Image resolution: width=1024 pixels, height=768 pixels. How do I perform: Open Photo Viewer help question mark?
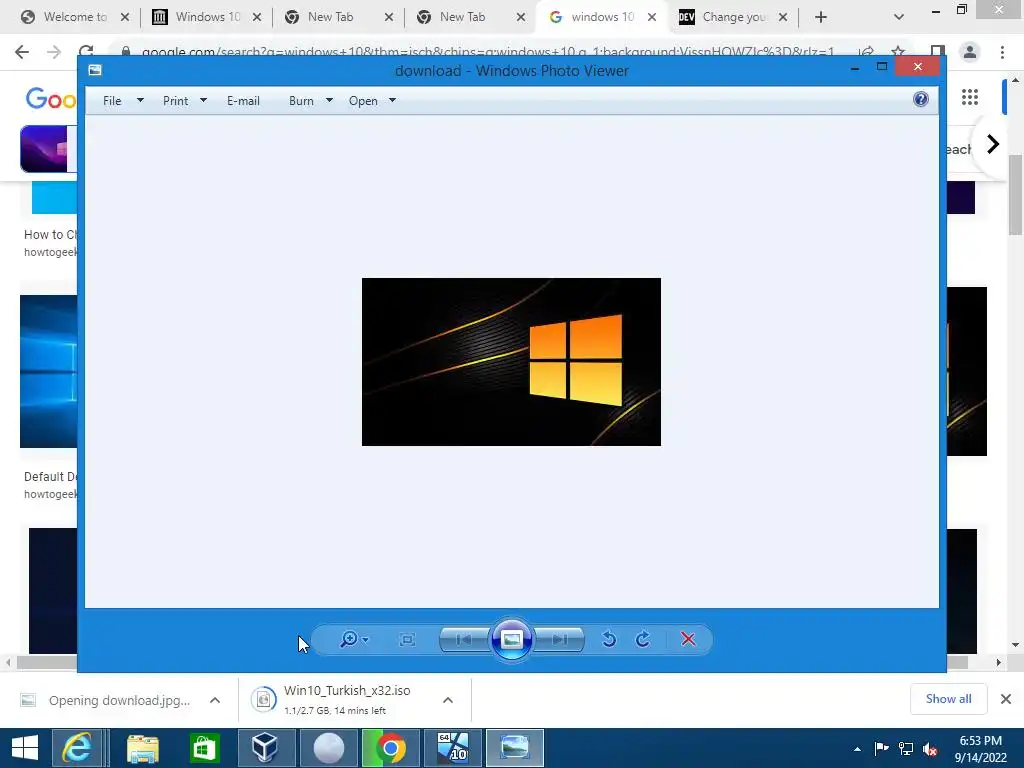pos(921,99)
